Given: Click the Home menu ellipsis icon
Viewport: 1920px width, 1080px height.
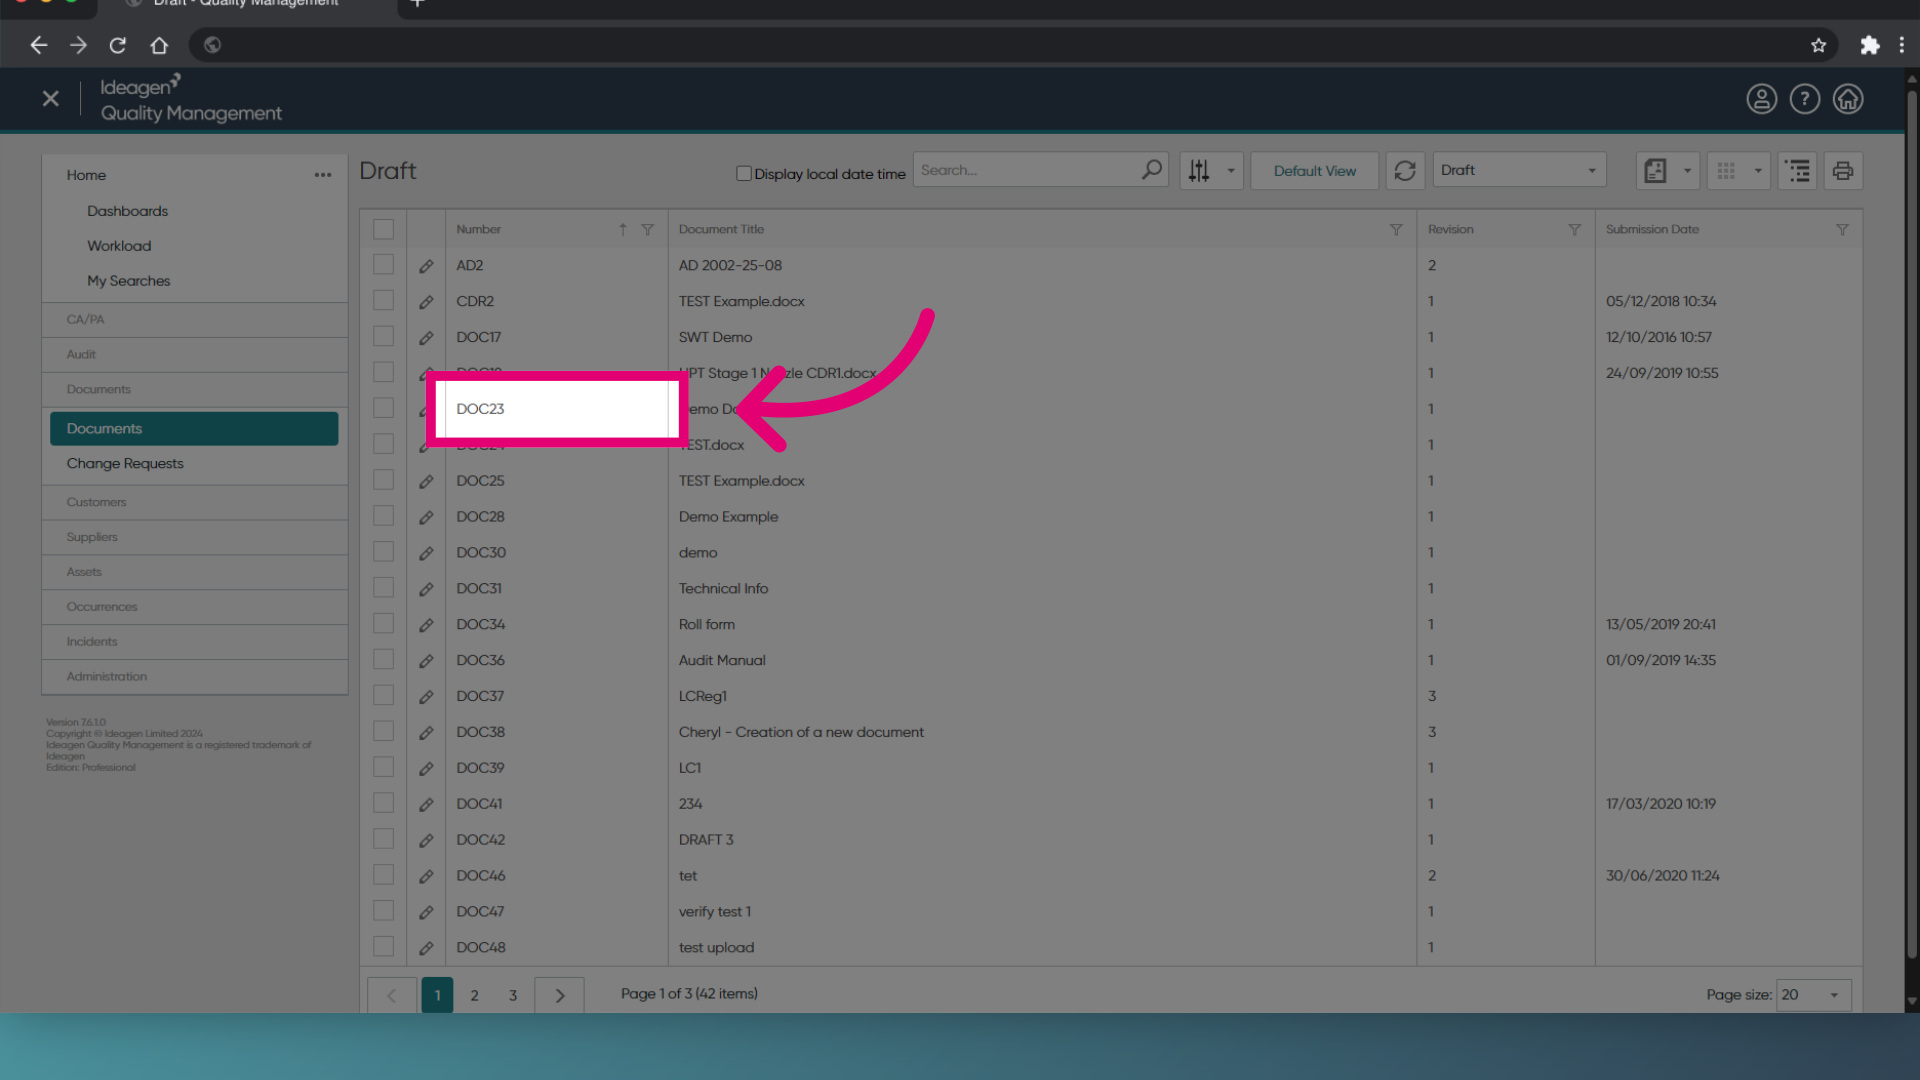Looking at the screenshot, I should click(x=323, y=175).
